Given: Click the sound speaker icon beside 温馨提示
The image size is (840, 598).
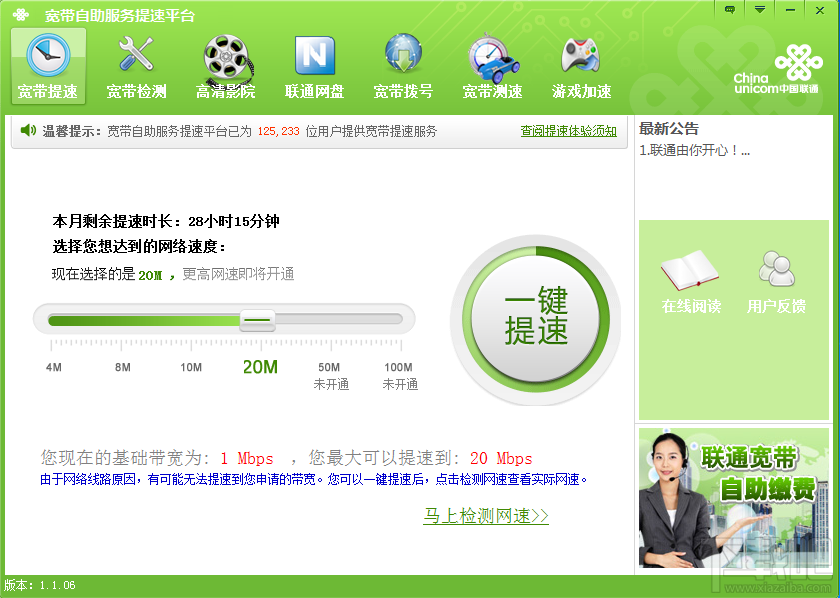Looking at the screenshot, I should [x=28, y=130].
